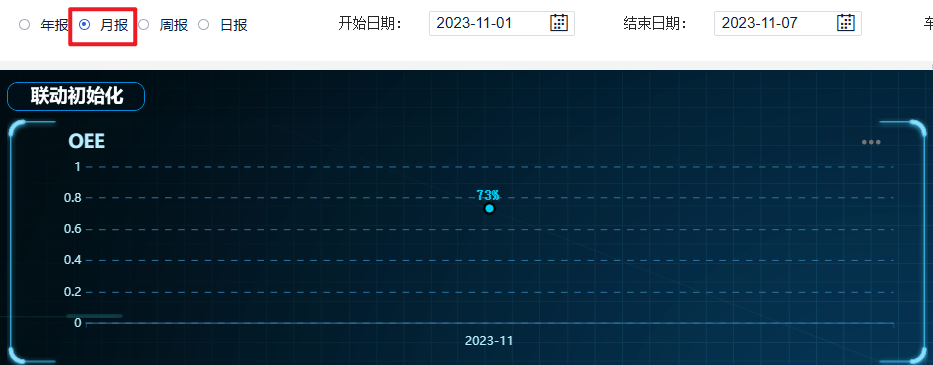Switch to the 日报 daily report

204,25
